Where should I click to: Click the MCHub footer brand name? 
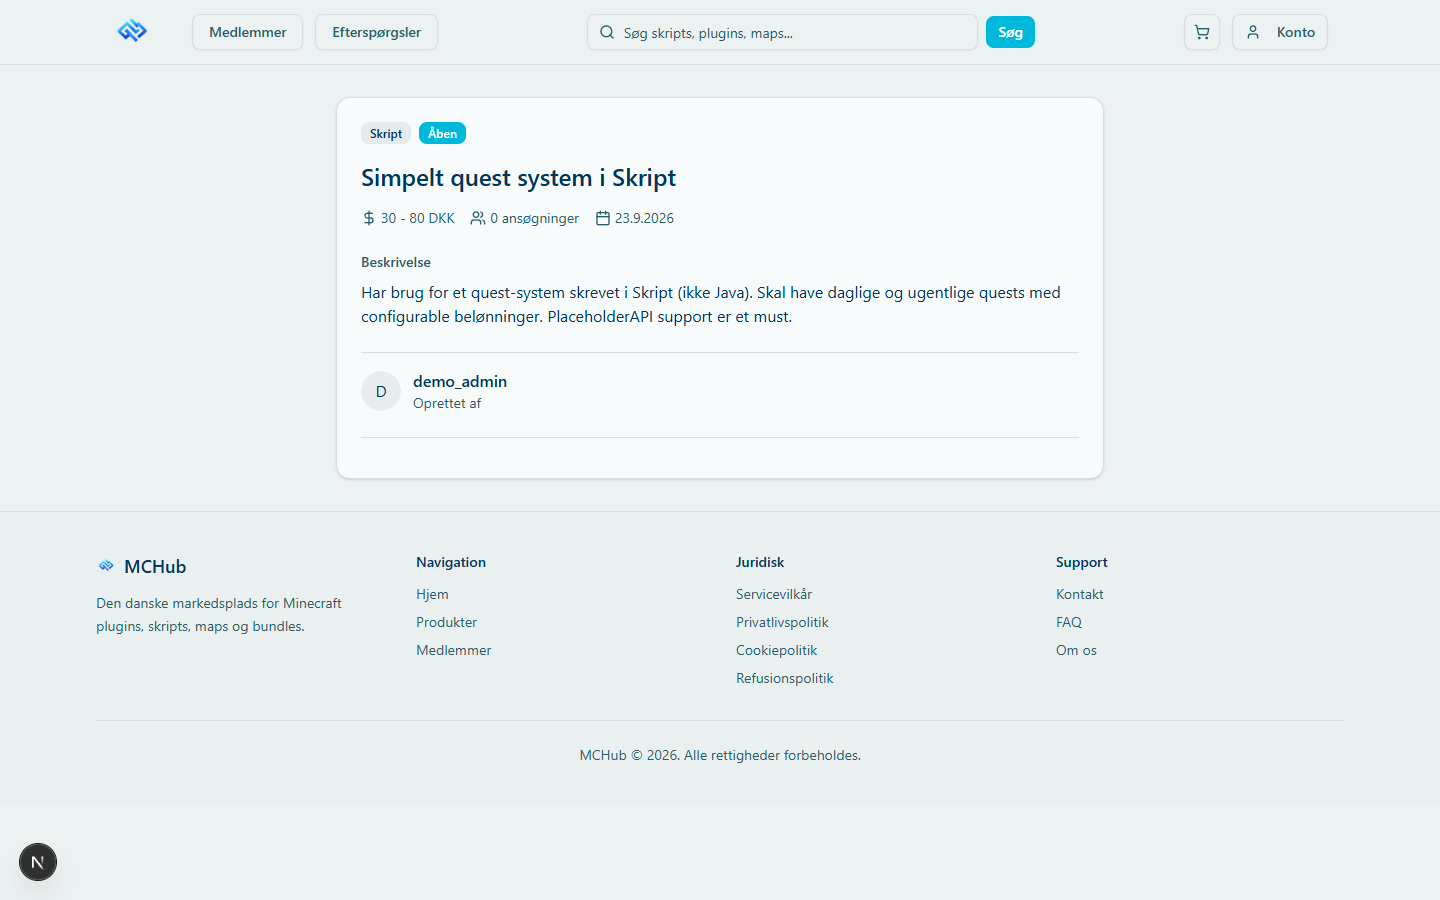155,567
